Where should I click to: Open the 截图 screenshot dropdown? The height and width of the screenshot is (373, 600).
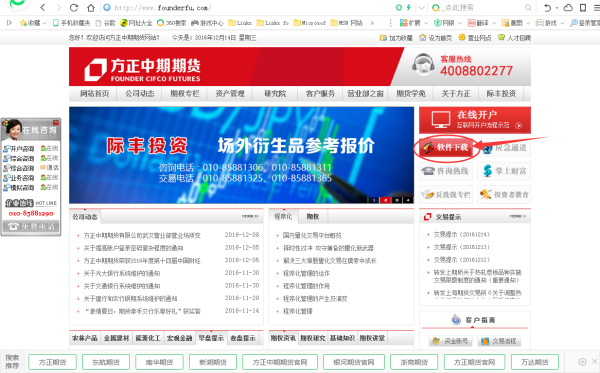pos(516,23)
